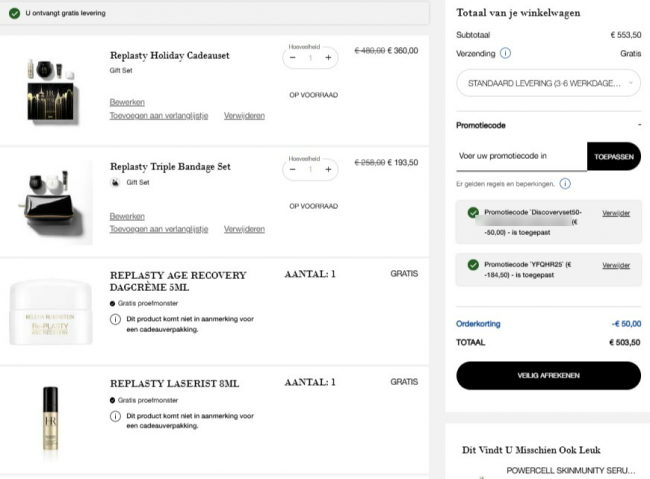
Task: Open the Replasty Triple Bandage Set thumbnail
Action: (x=54, y=203)
